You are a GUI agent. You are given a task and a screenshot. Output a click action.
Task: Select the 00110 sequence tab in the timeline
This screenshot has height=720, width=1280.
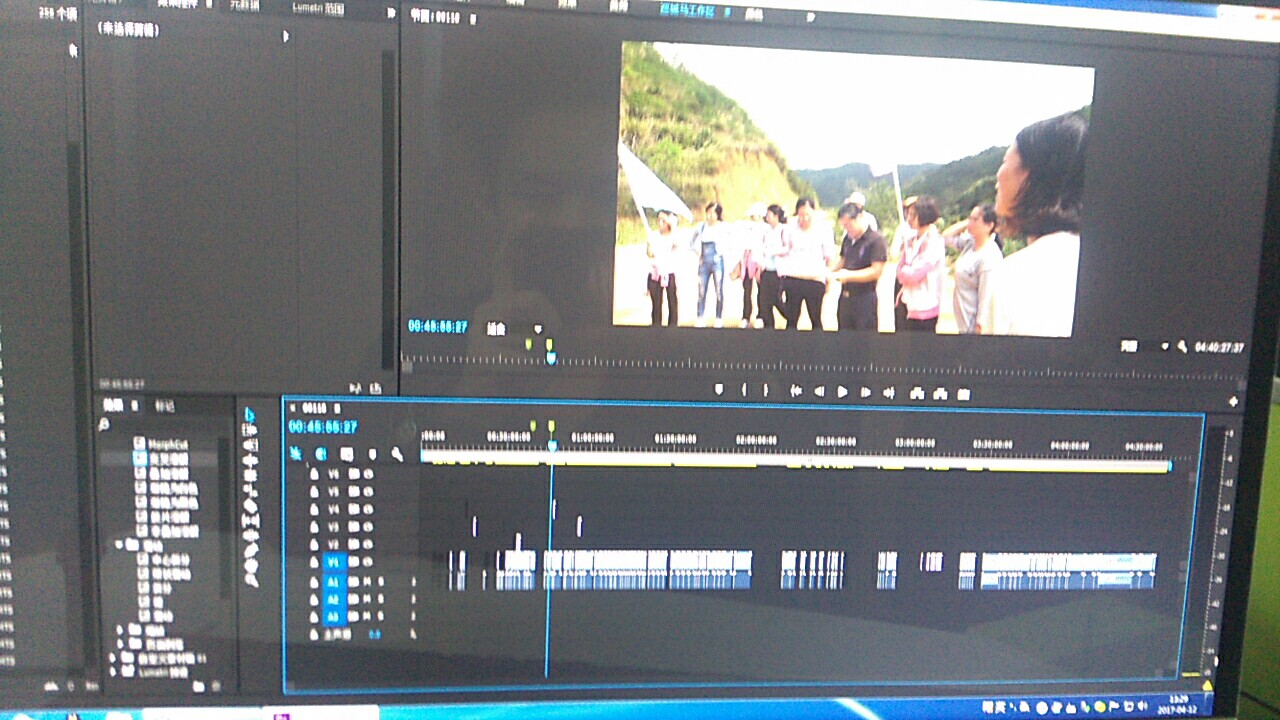click(315, 409)
